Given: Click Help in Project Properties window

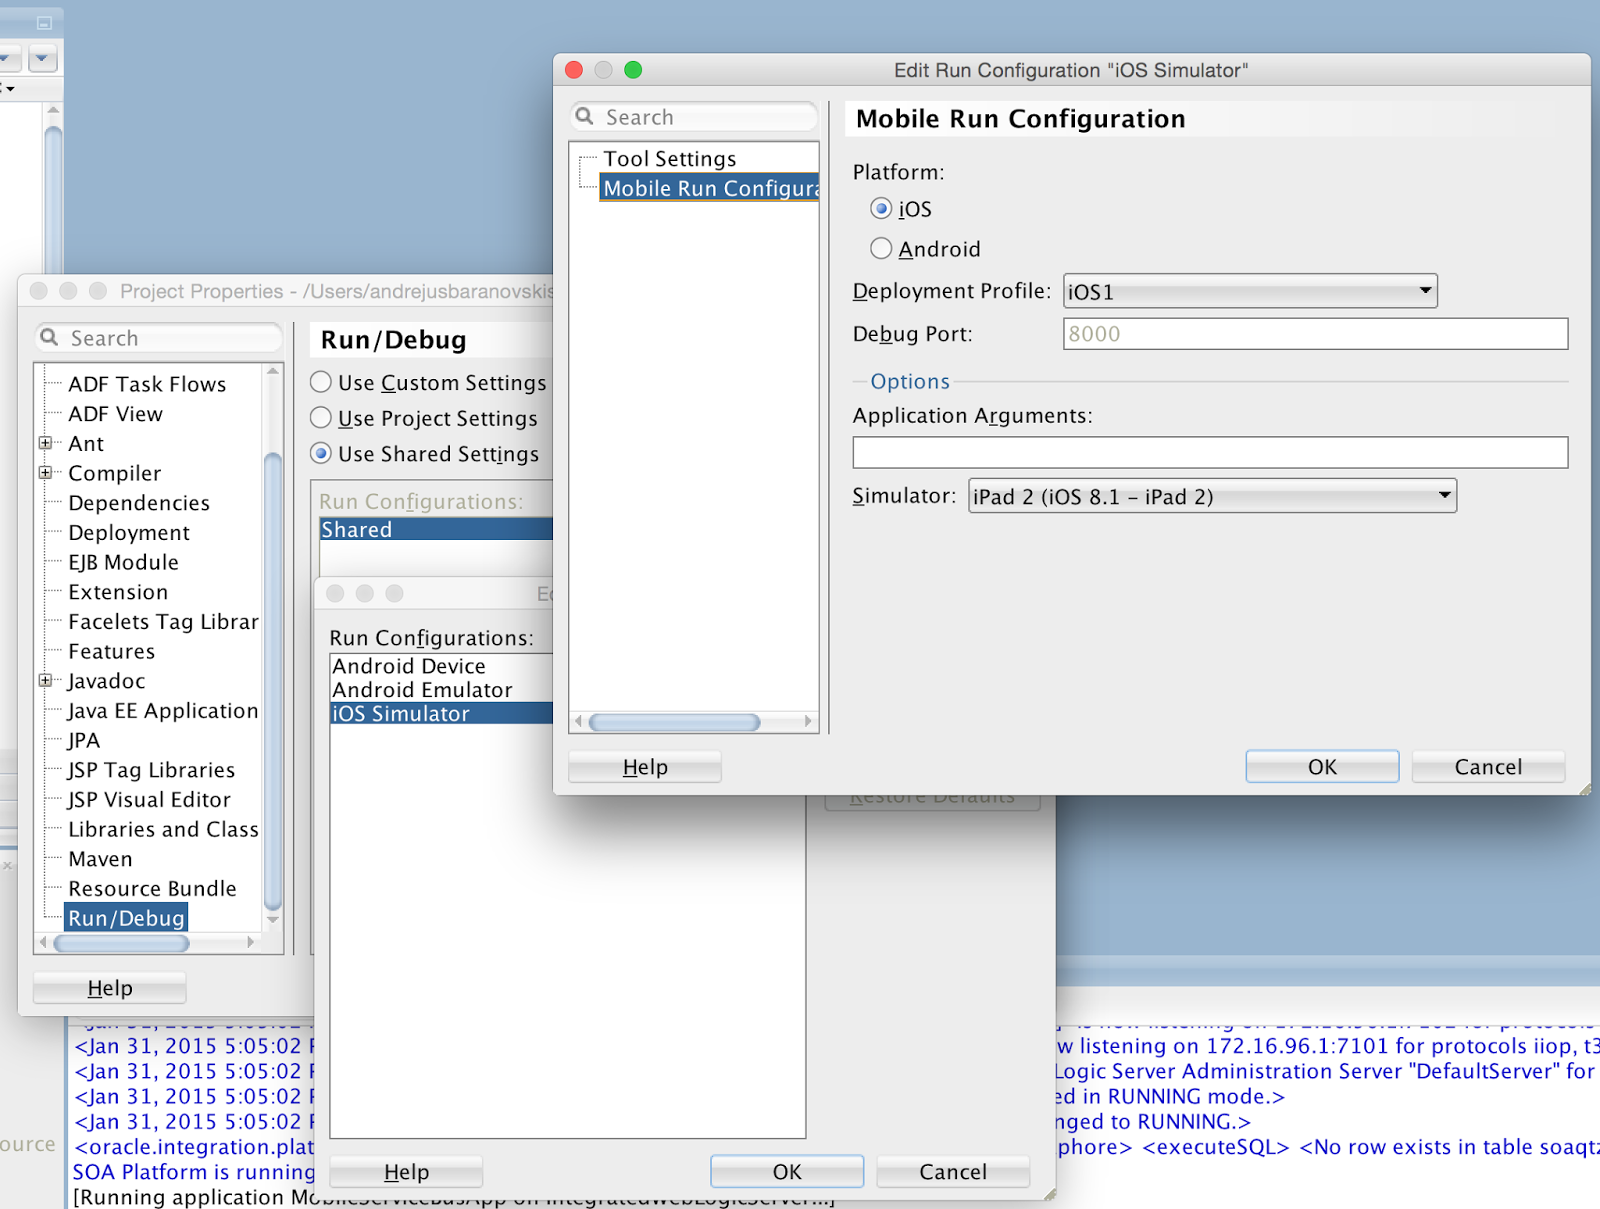Looking at the screenshot, I should (x=110, y=988).
